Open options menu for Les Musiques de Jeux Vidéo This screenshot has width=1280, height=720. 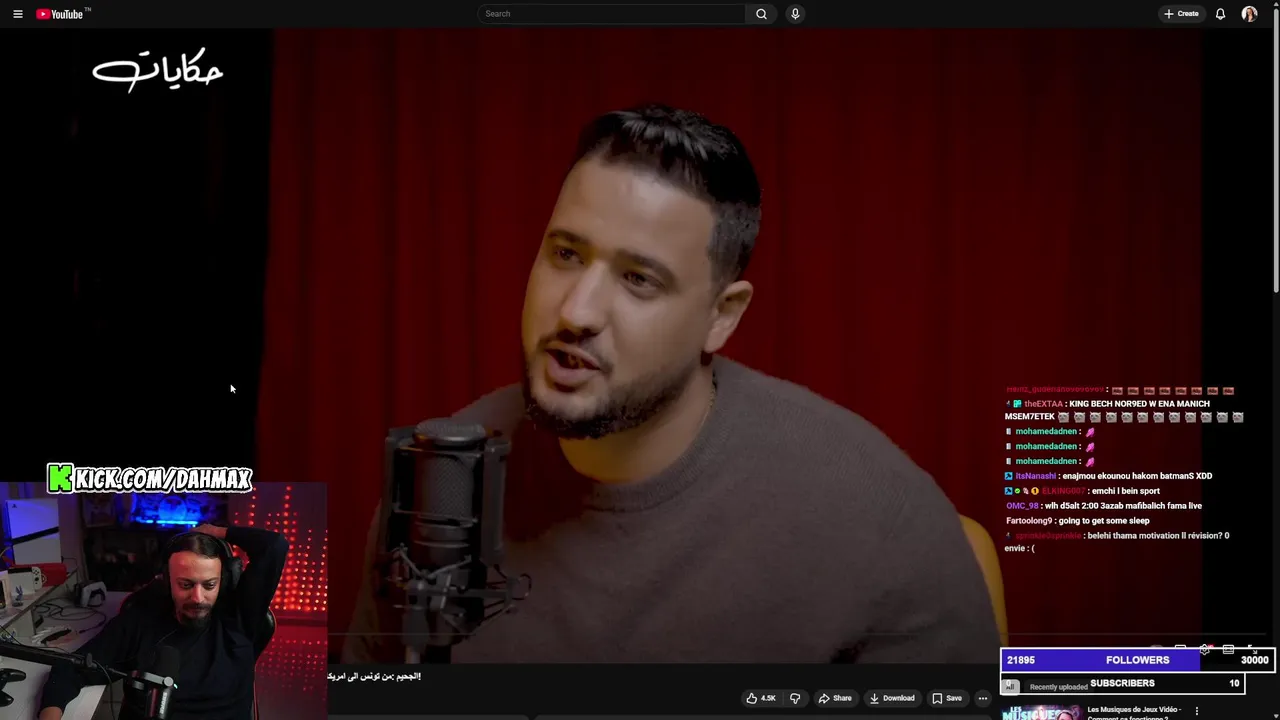click(1197, 711)
